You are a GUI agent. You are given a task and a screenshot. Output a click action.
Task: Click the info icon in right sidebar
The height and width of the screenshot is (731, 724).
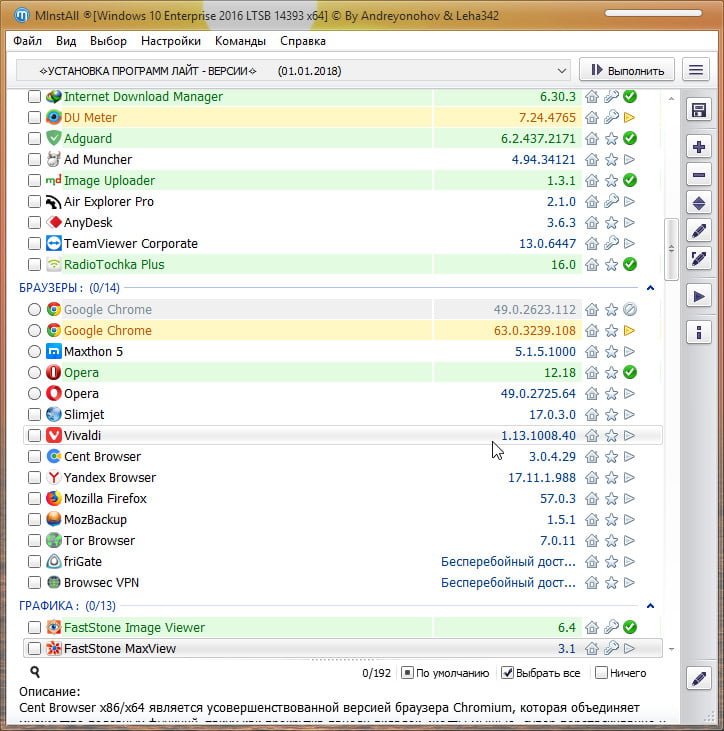700,332
